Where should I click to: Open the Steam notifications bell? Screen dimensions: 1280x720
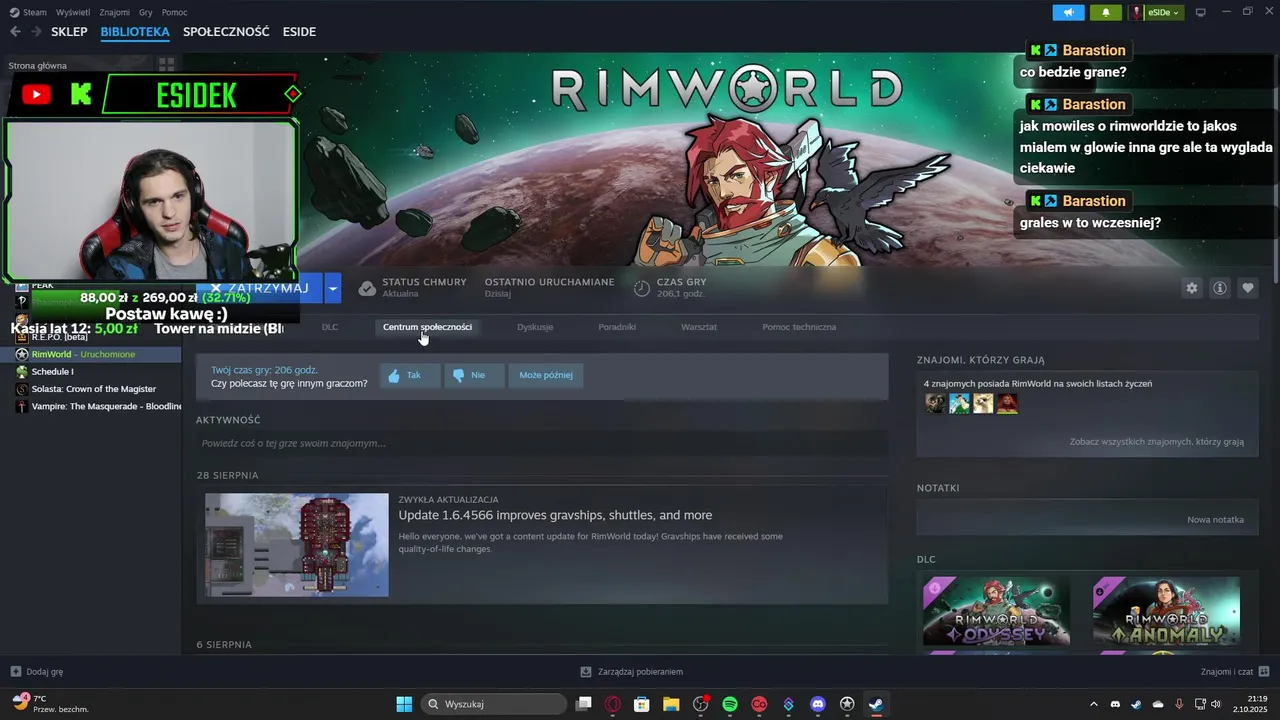coord(1105,12)
